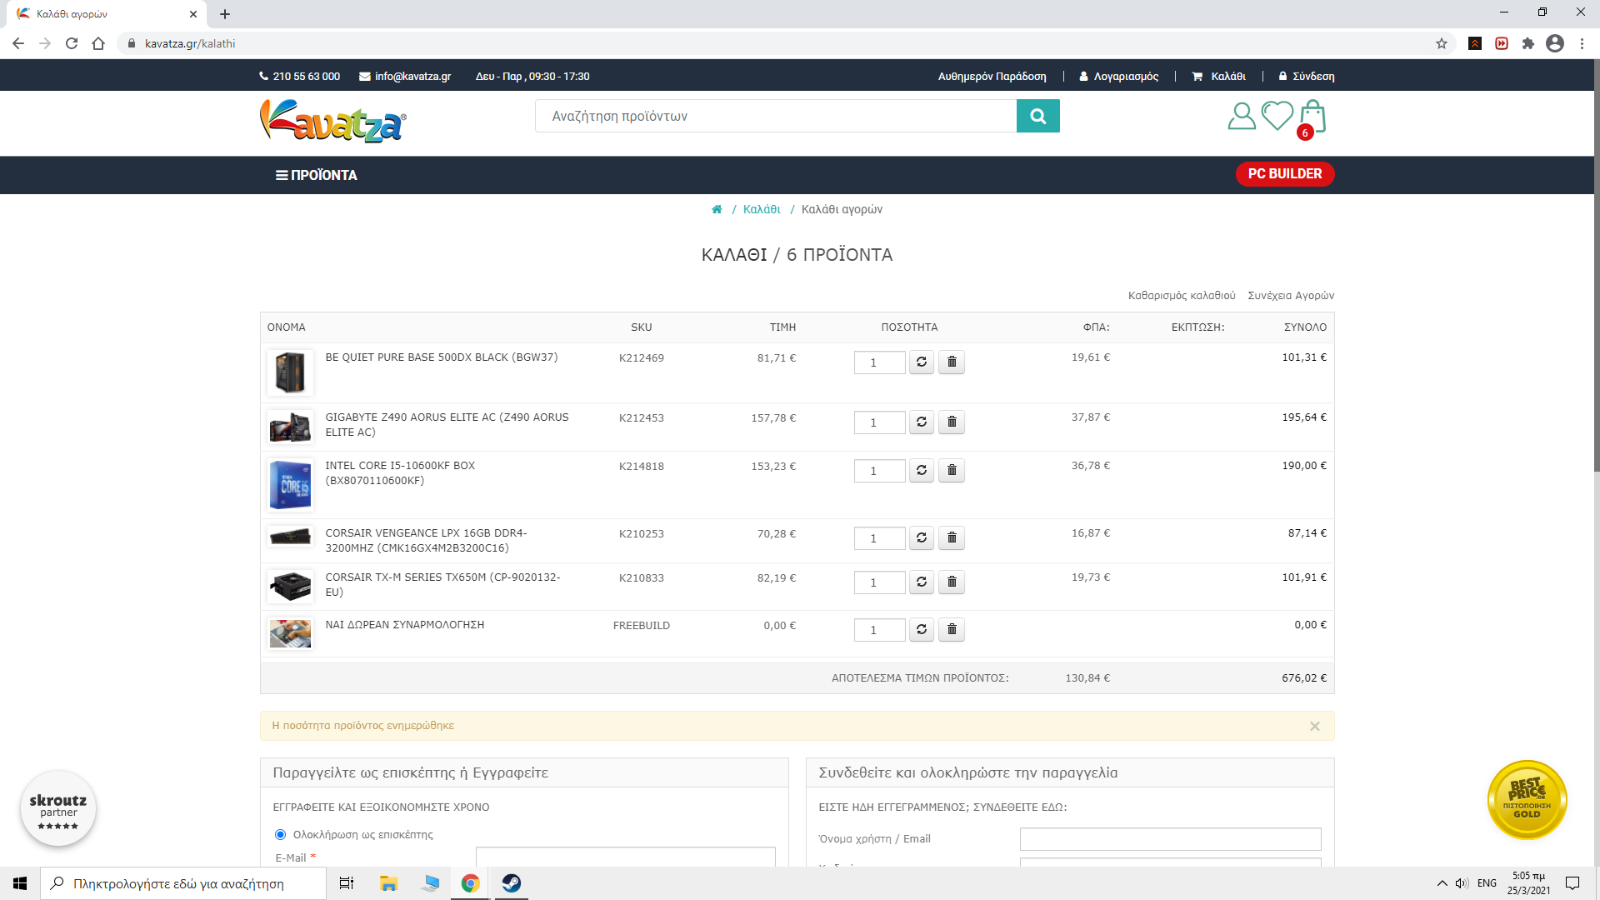The width and height of the screenshot is (1600, 900).
Task: Focus the product search field
Action: point(776,116)
